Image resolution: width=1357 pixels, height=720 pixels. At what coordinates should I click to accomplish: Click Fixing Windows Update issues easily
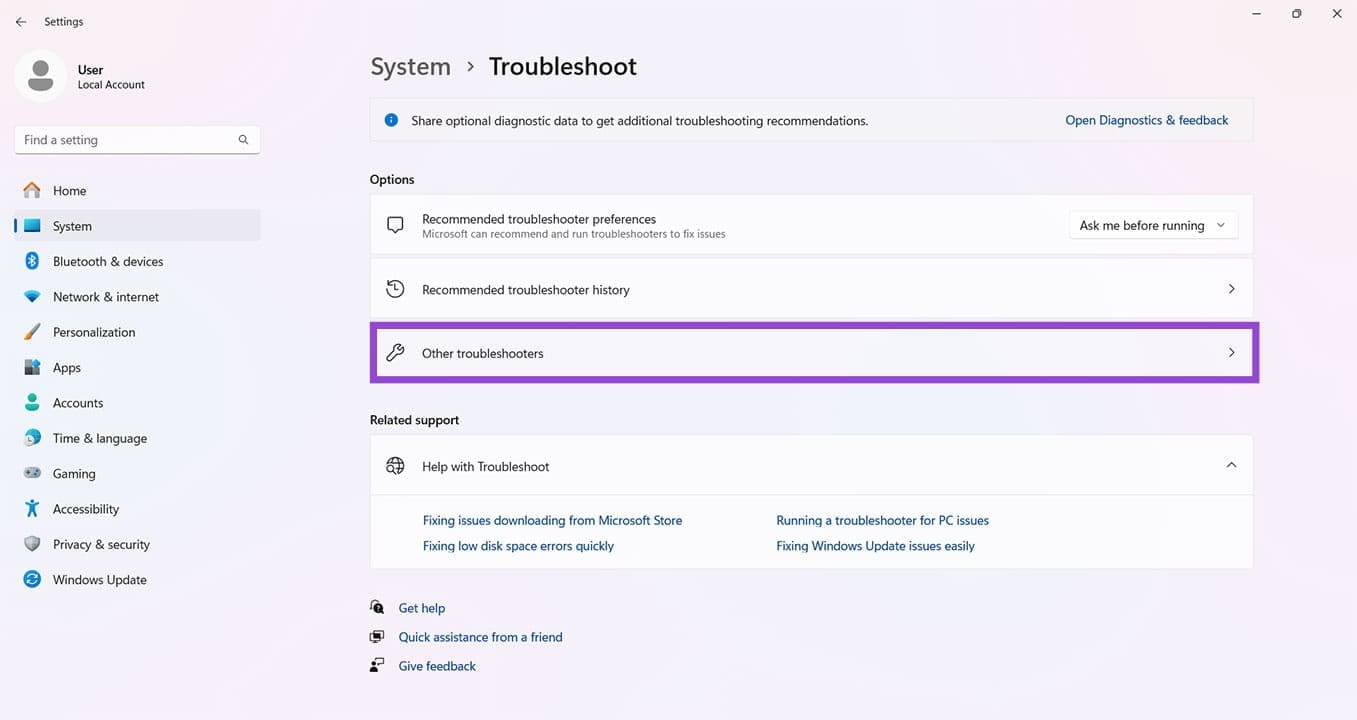click(875, 545)
